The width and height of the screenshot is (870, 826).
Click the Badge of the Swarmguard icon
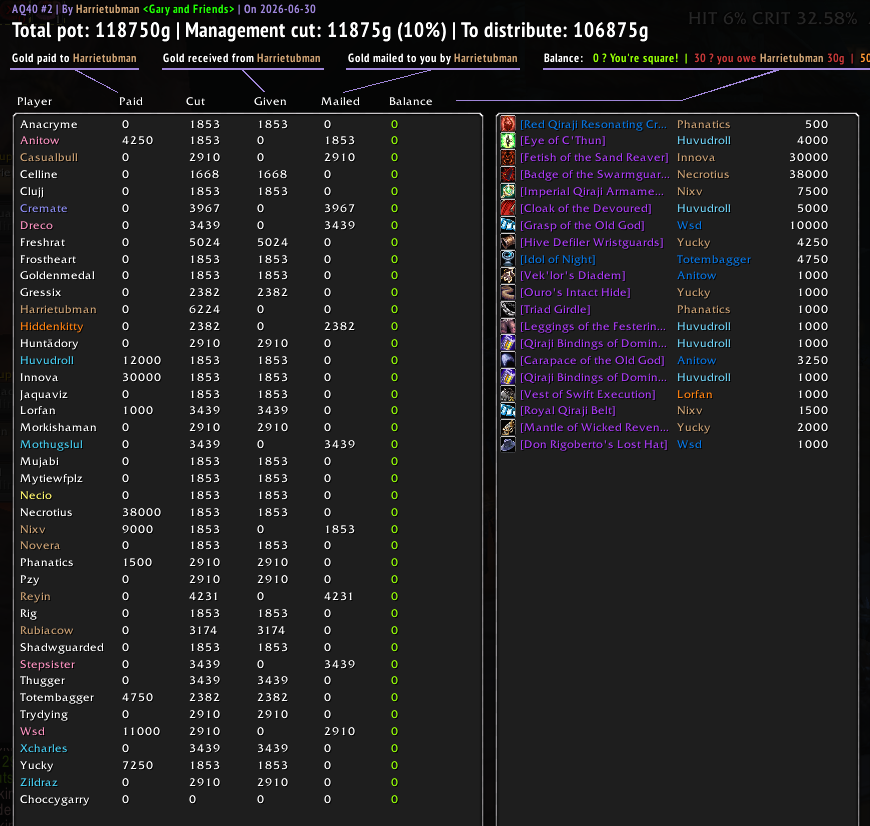coord(508,174)
